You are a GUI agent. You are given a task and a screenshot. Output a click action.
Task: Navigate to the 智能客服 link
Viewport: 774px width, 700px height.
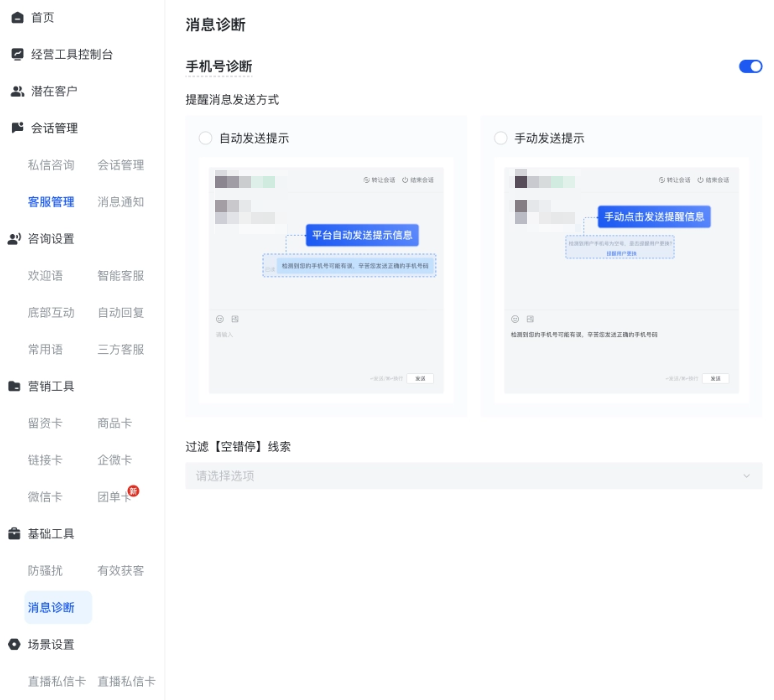(x=120, y=276)
